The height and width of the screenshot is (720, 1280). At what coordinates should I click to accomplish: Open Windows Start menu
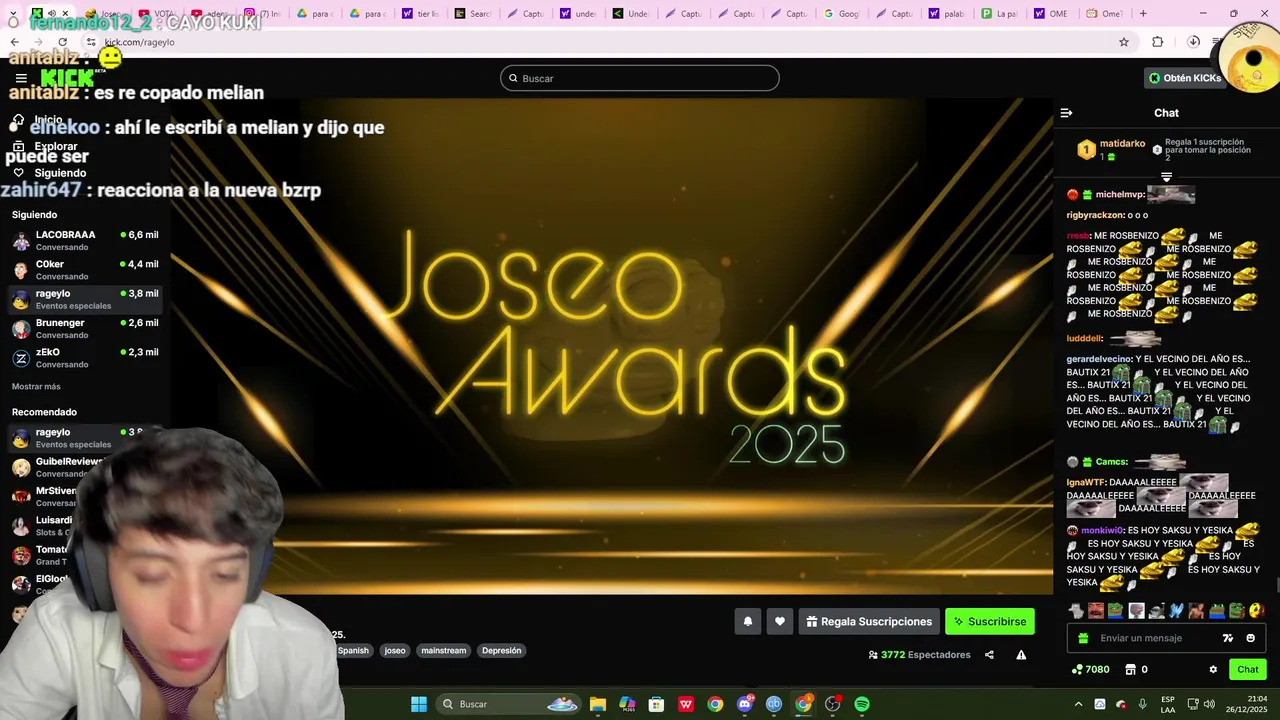(x=419, y=704)
